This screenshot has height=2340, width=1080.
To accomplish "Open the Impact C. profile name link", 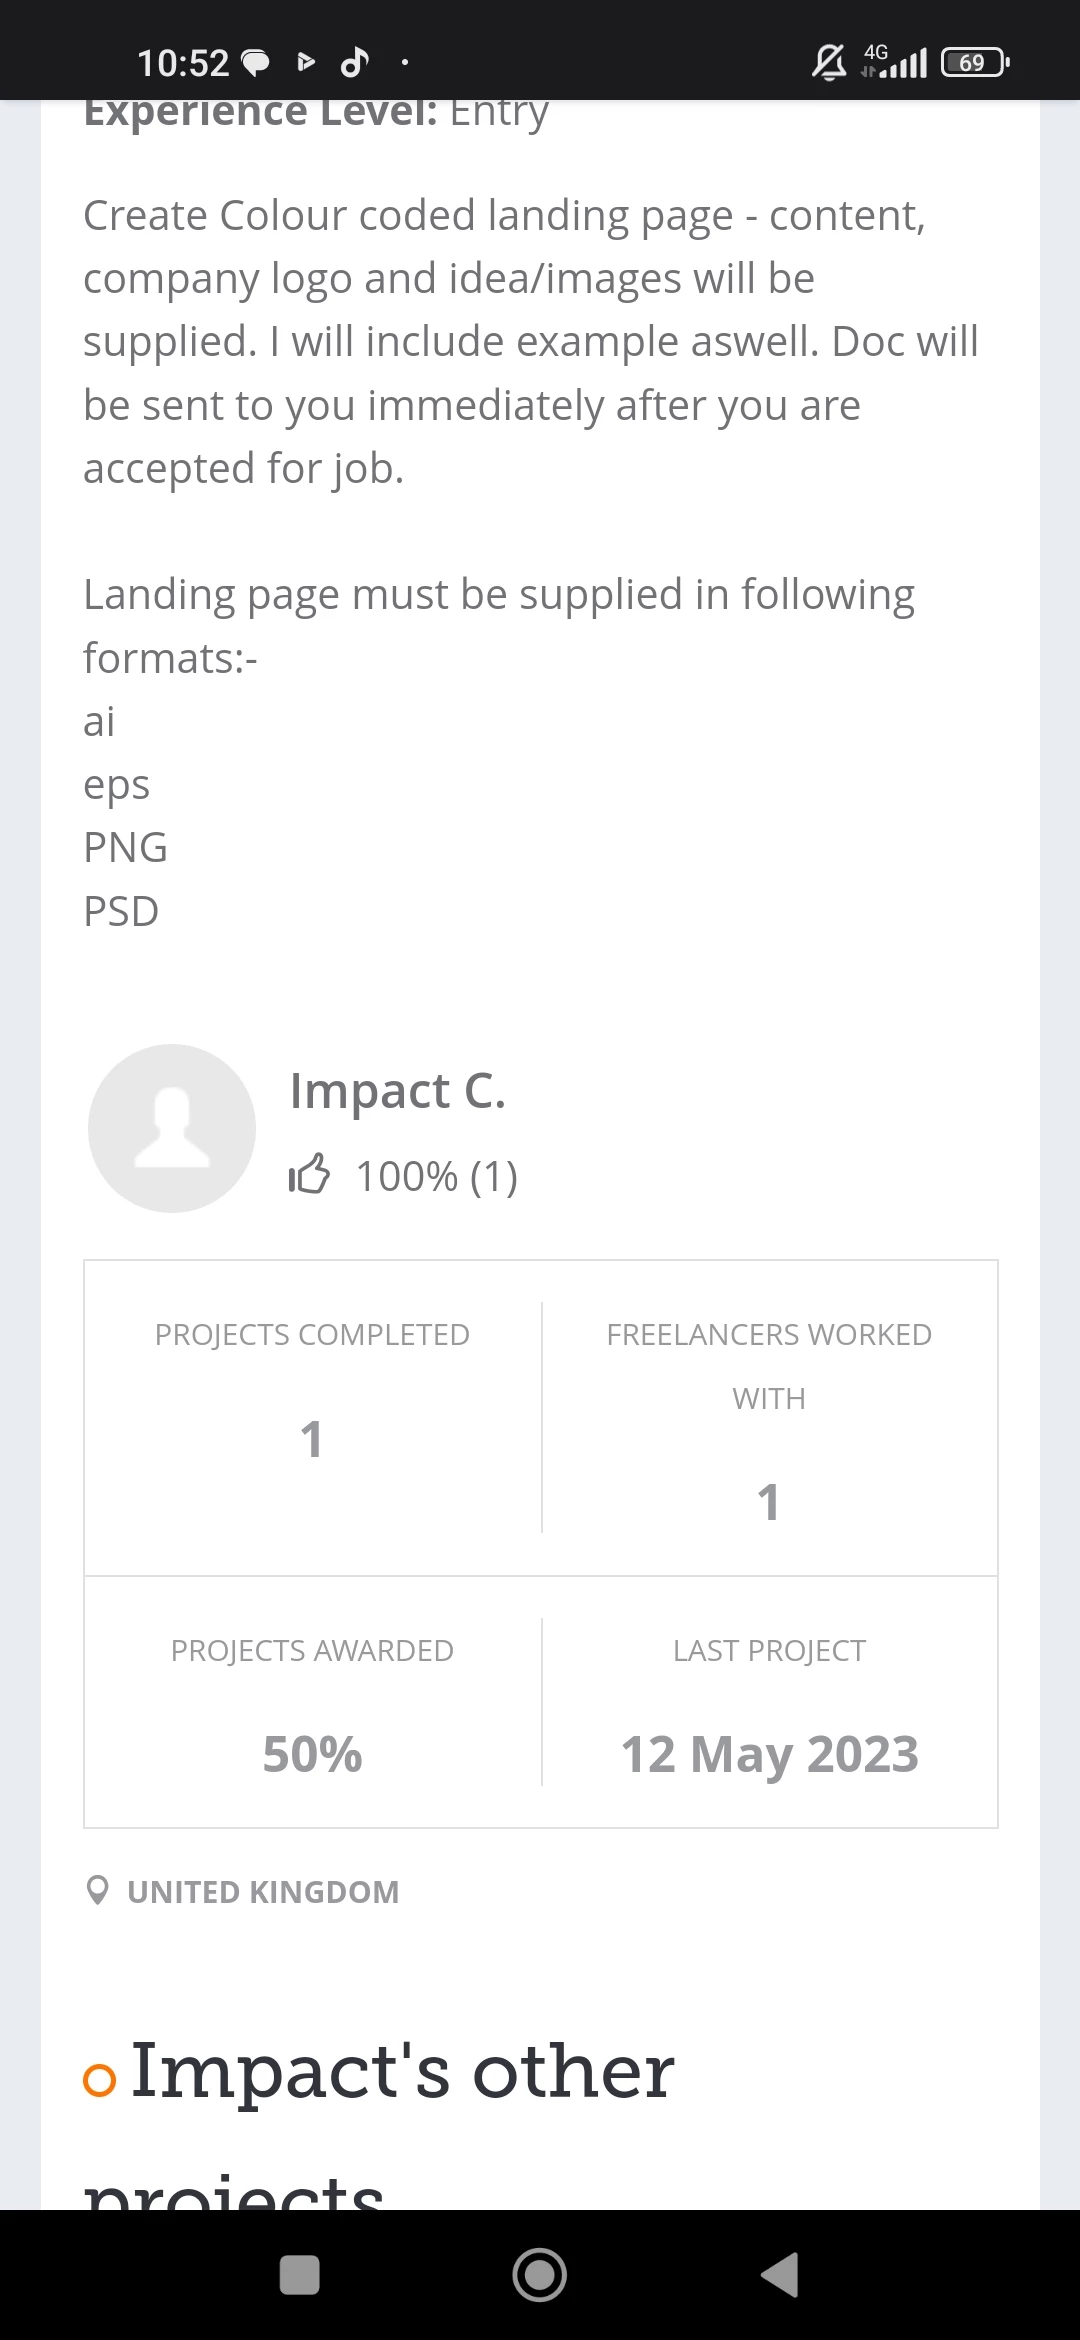I will pos(397,1090).
